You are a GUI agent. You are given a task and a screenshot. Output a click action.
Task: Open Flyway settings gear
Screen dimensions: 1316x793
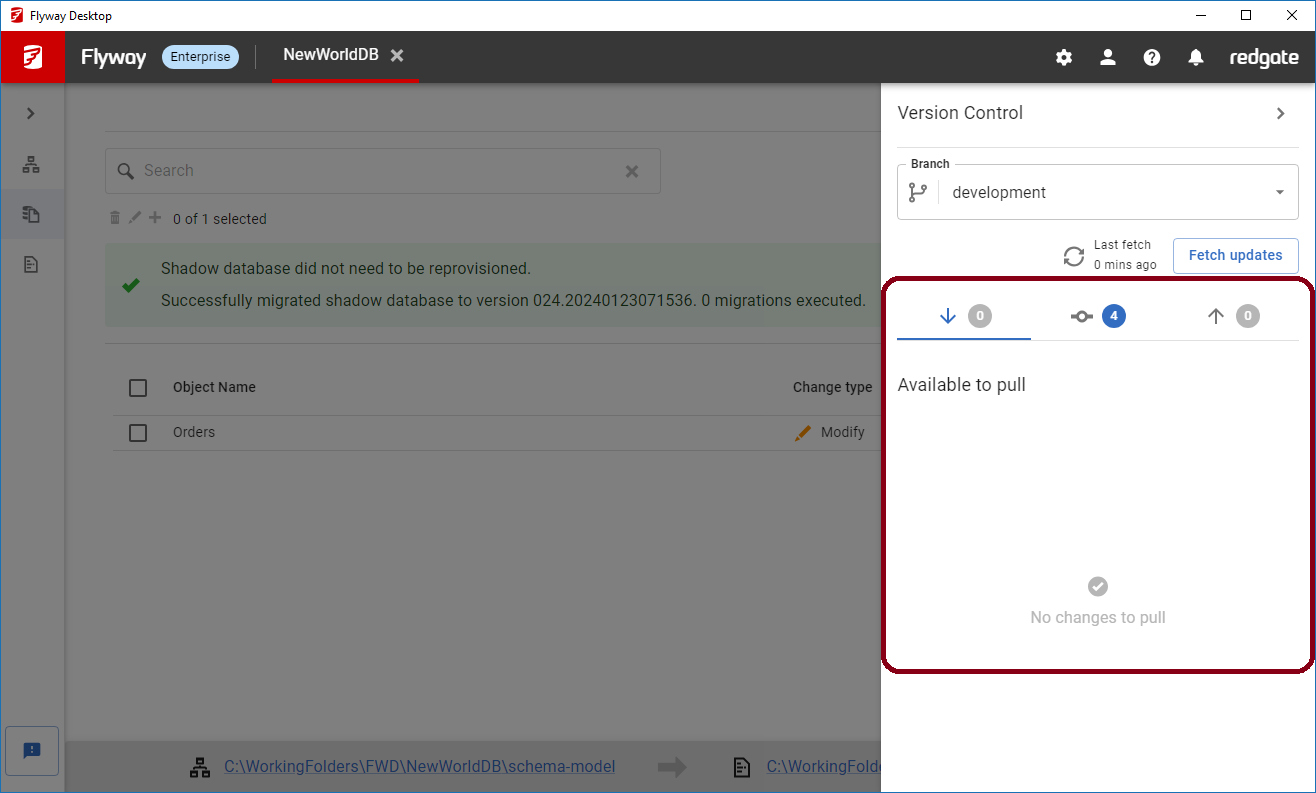coord(1063,57)
